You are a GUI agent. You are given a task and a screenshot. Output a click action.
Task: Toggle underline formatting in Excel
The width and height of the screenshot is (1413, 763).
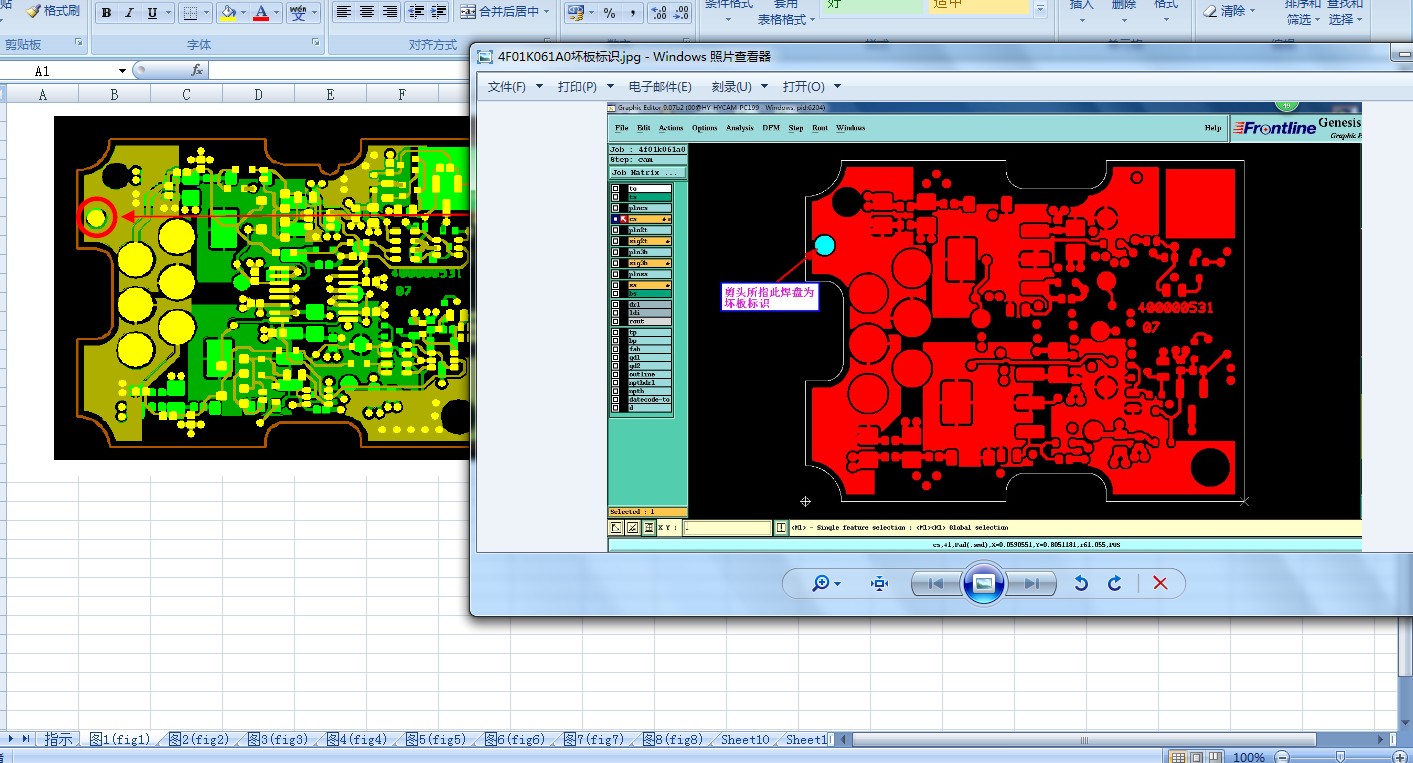coord(152,13)
